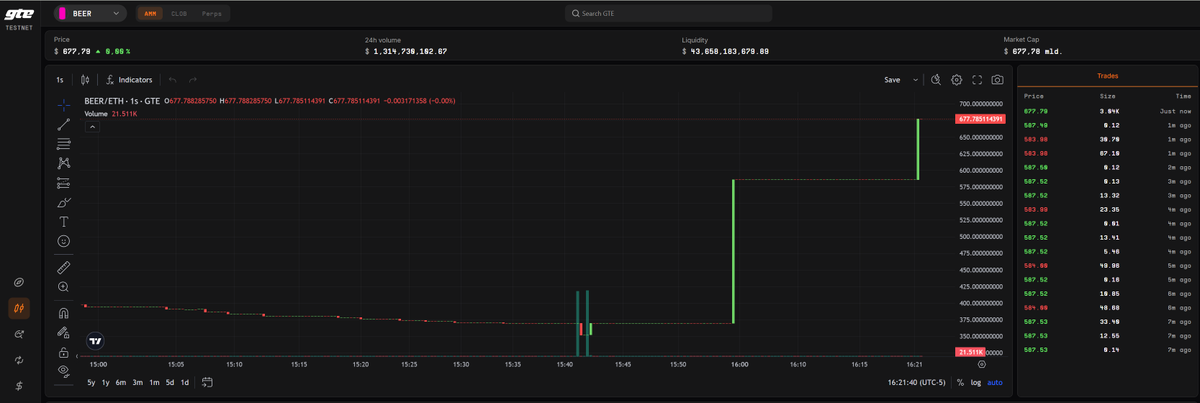Select the trend line tool

pos(64,124)
